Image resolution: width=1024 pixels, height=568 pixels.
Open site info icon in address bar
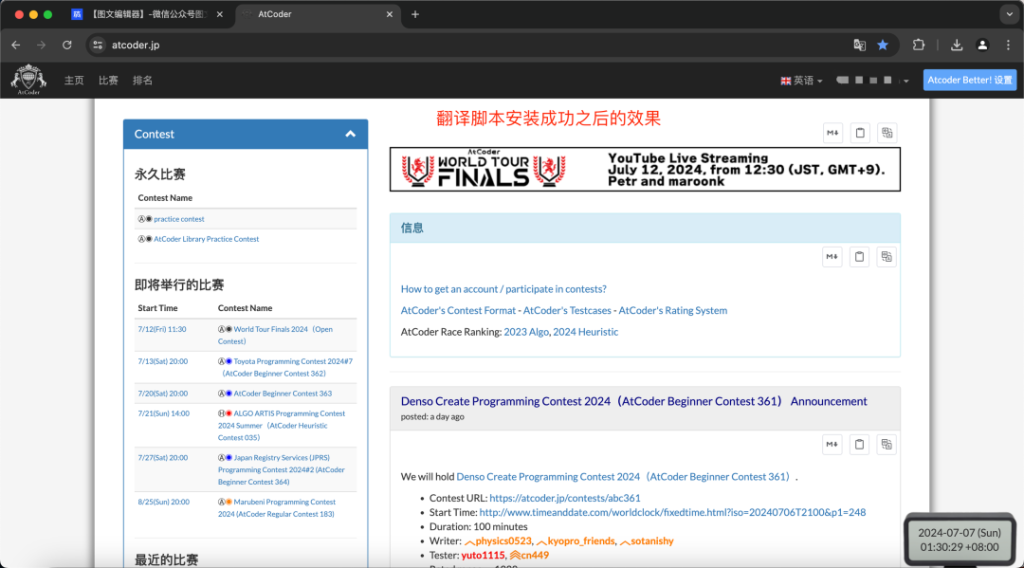click(97, 45)
